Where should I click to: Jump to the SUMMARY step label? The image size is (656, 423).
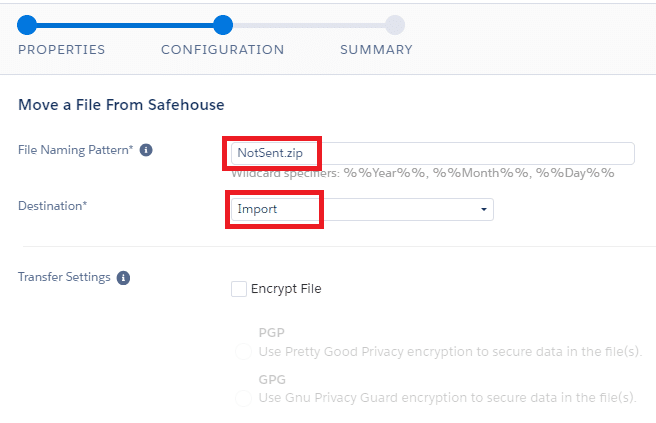(376, 50)
